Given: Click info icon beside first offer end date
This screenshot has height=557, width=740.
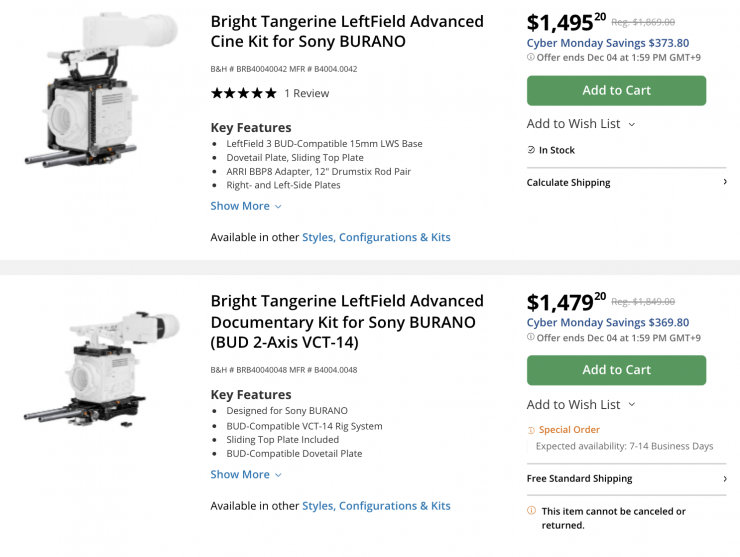Looking at the screenshot, I should 531,58.
